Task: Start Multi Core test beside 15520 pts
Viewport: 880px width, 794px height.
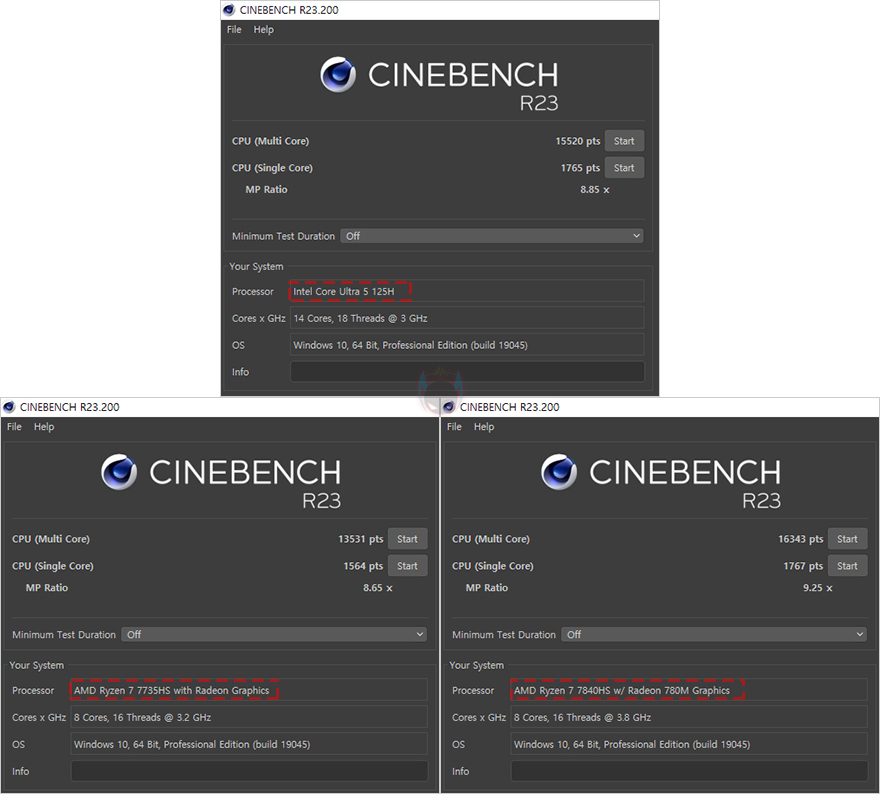Action: pos(624,141)
